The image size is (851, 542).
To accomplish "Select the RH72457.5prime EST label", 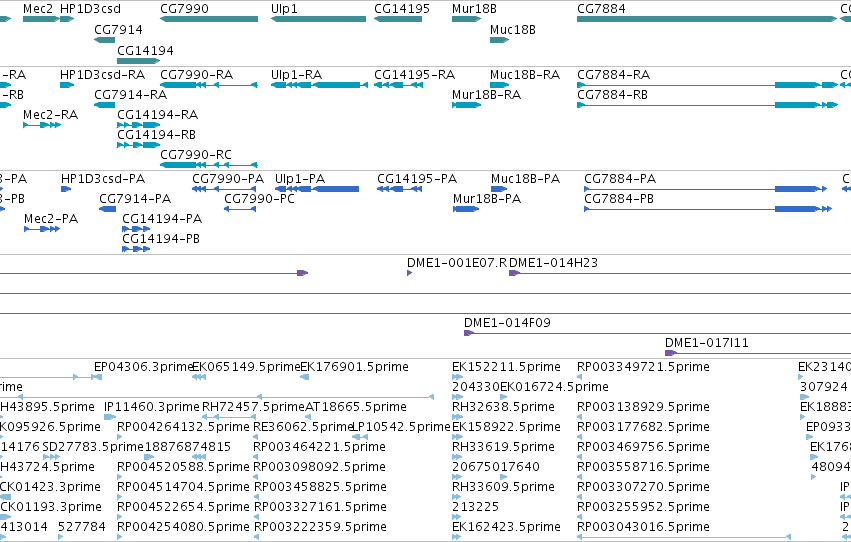I will (253, 407).
